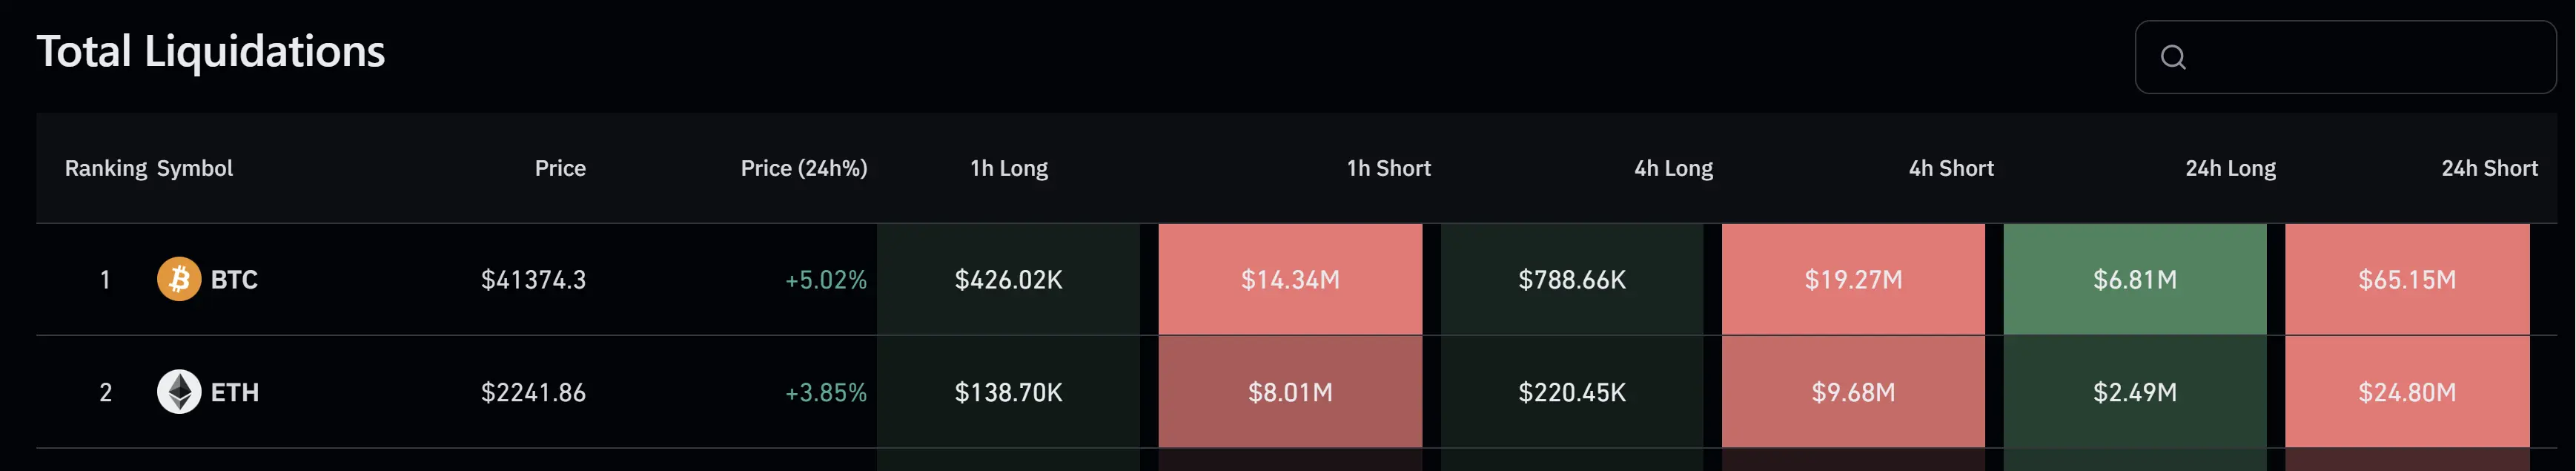Sort by the 4h Long column header
The image size is (2576, 471).
1672,168
